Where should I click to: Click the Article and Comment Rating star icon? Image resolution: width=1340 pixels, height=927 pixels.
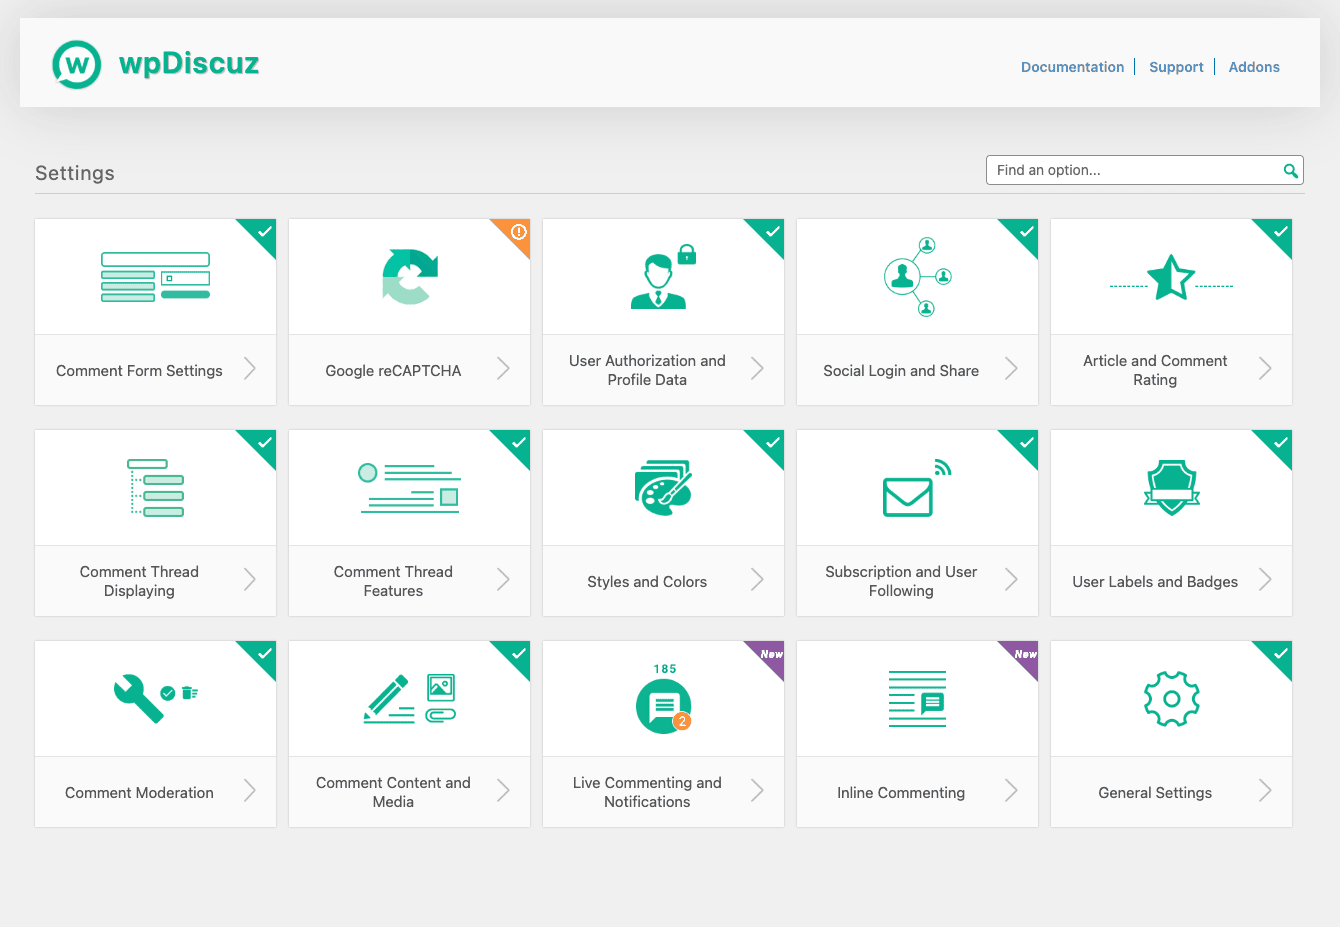(x=1171, y=277)
